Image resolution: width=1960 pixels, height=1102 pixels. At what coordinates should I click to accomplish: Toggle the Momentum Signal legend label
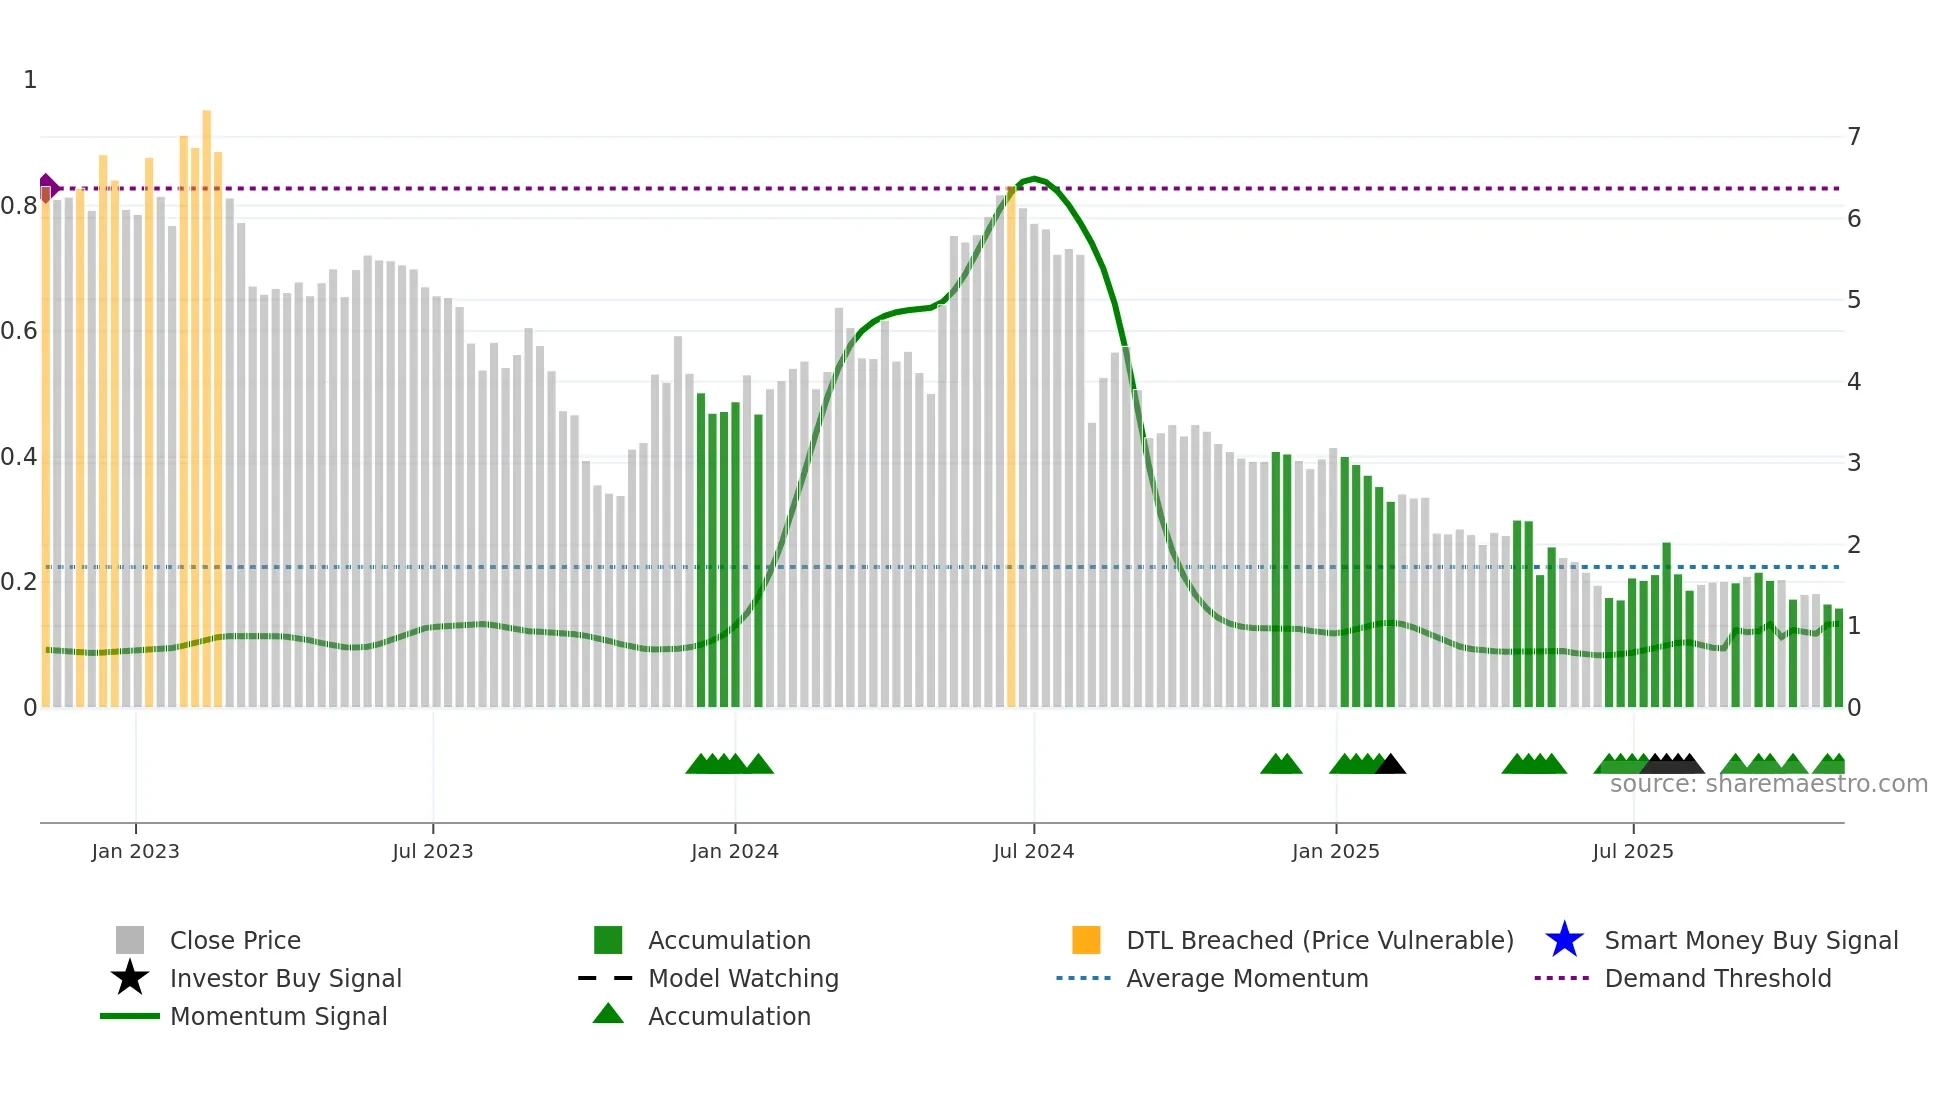(x=278, y=1016)
